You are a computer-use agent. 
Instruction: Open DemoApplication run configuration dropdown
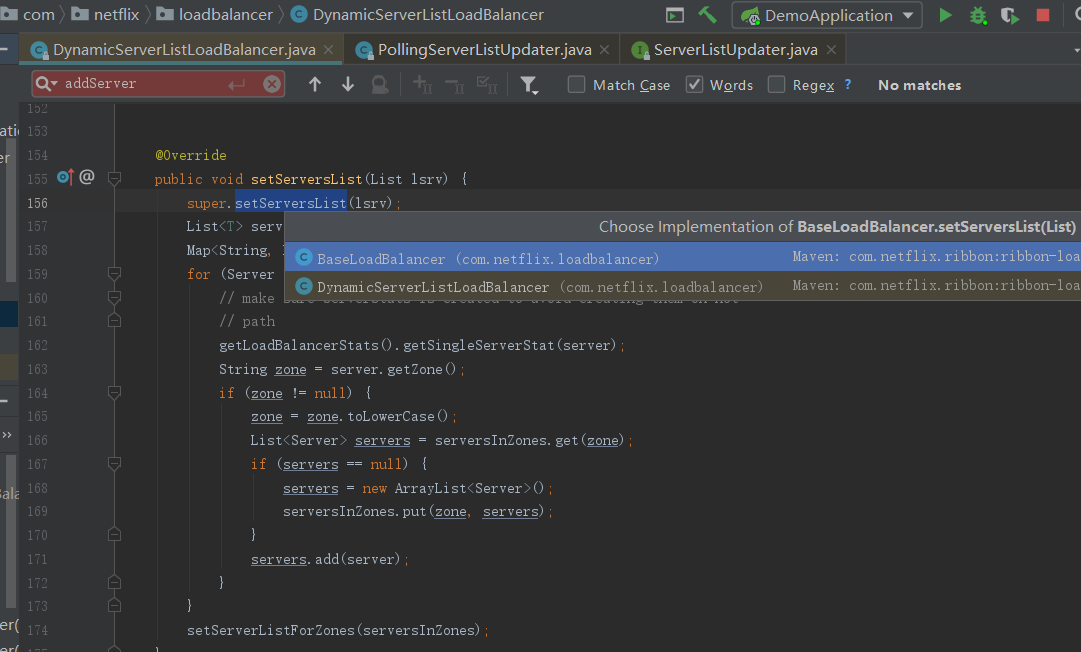point(827,15)
